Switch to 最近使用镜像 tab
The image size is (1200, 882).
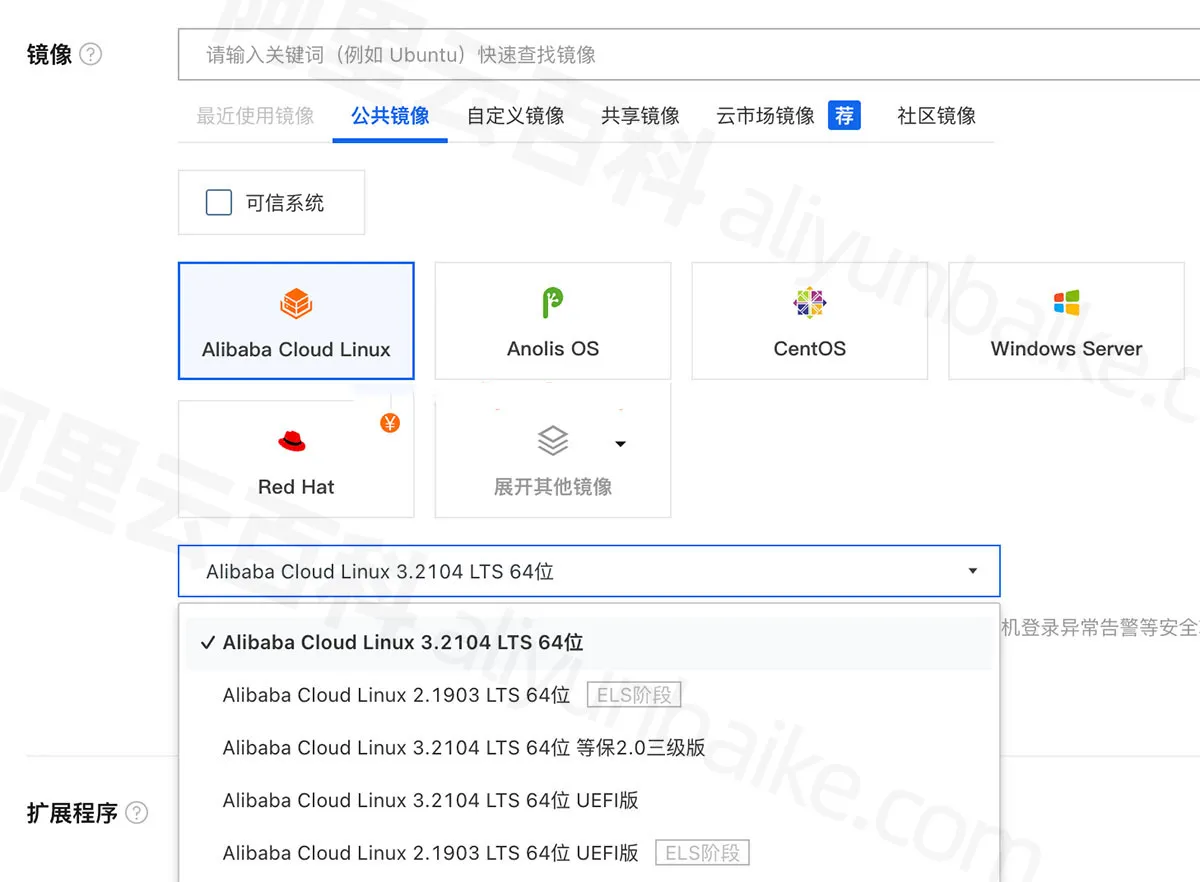255,116
